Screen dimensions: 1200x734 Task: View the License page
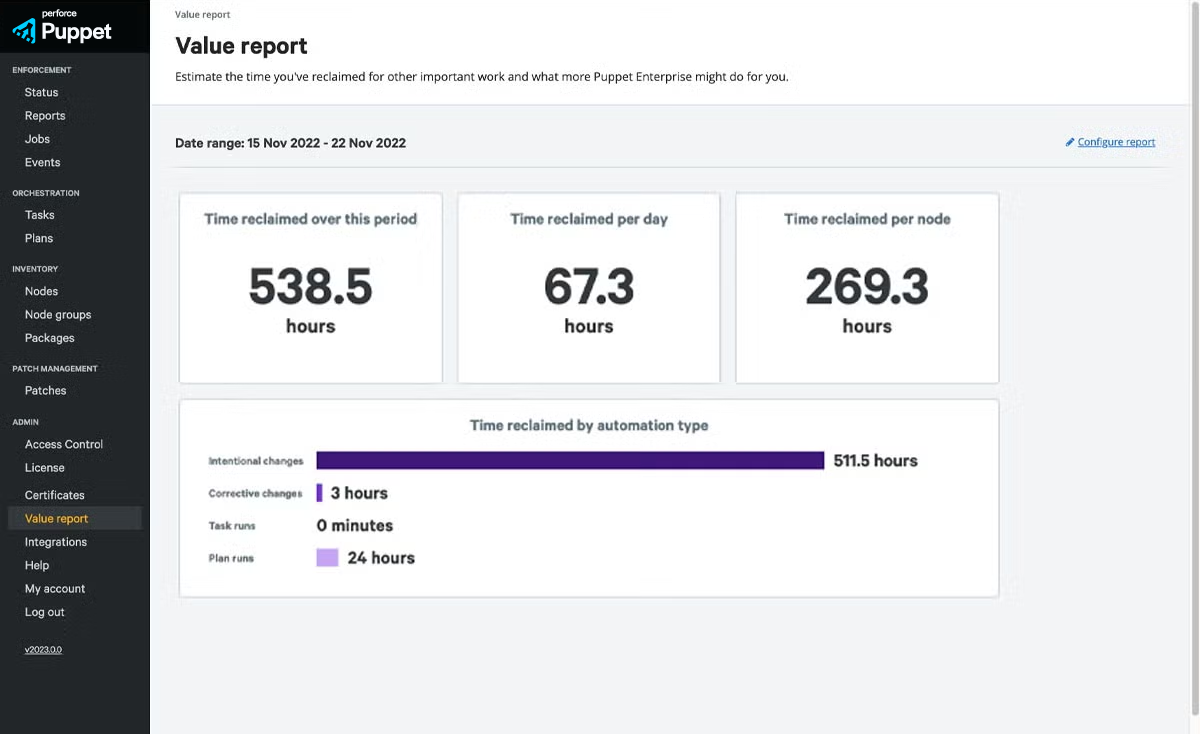pos(44,467)
